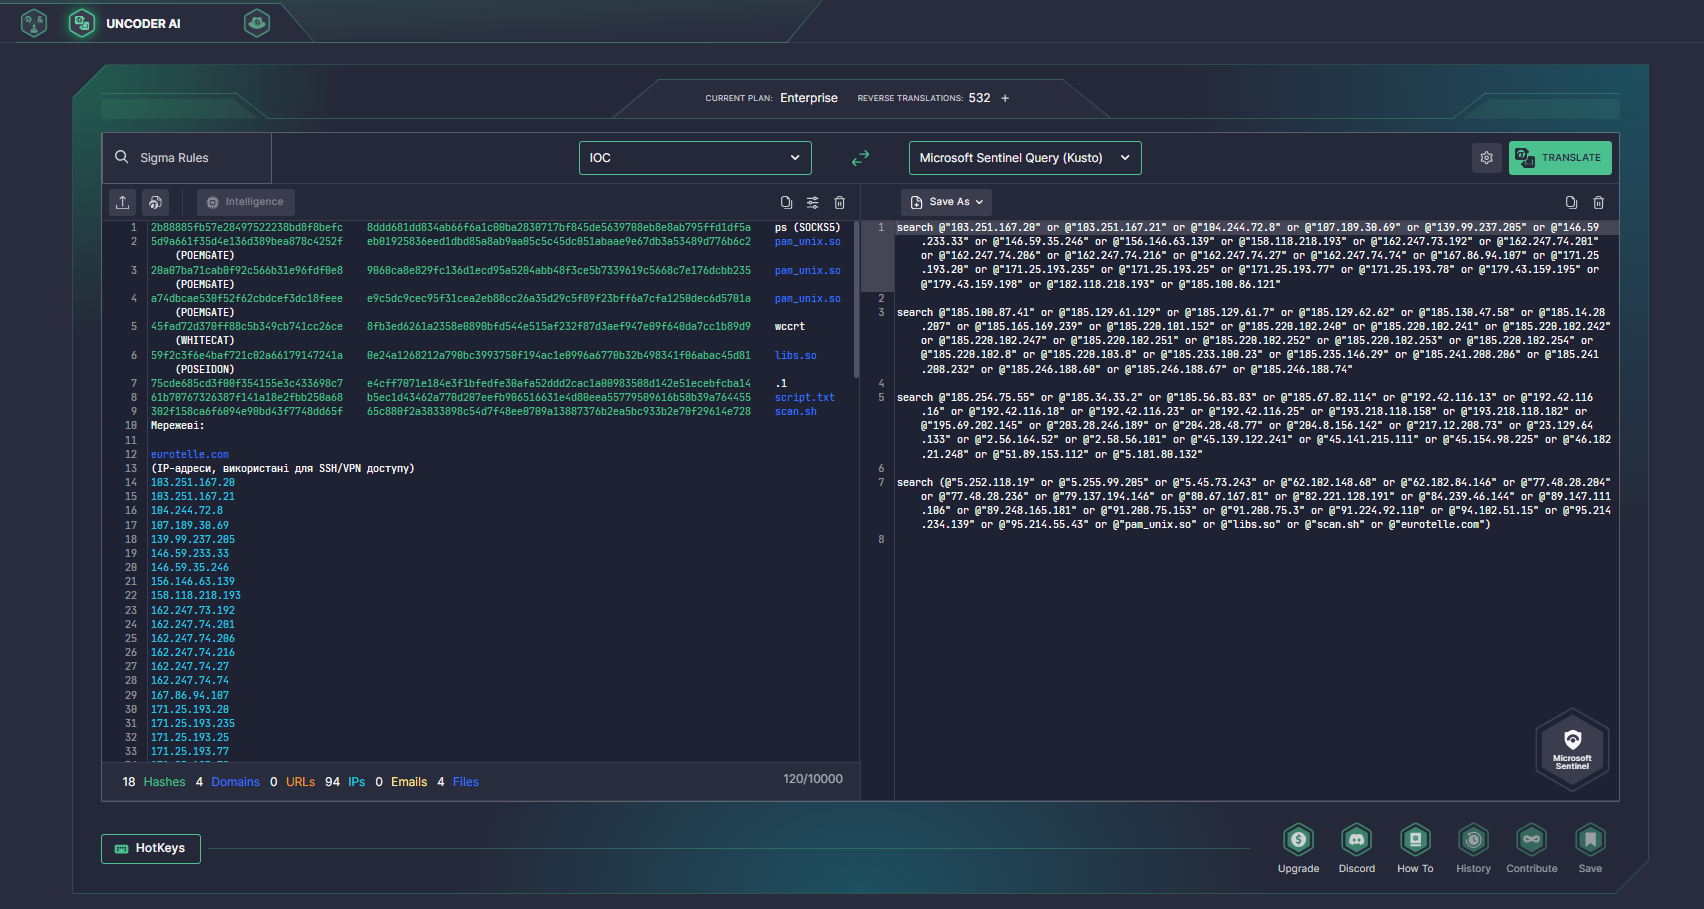Filter by Emails in the IOC summary
The height and width of the screenshot is (909, 1704).
(x=409, y=782)
